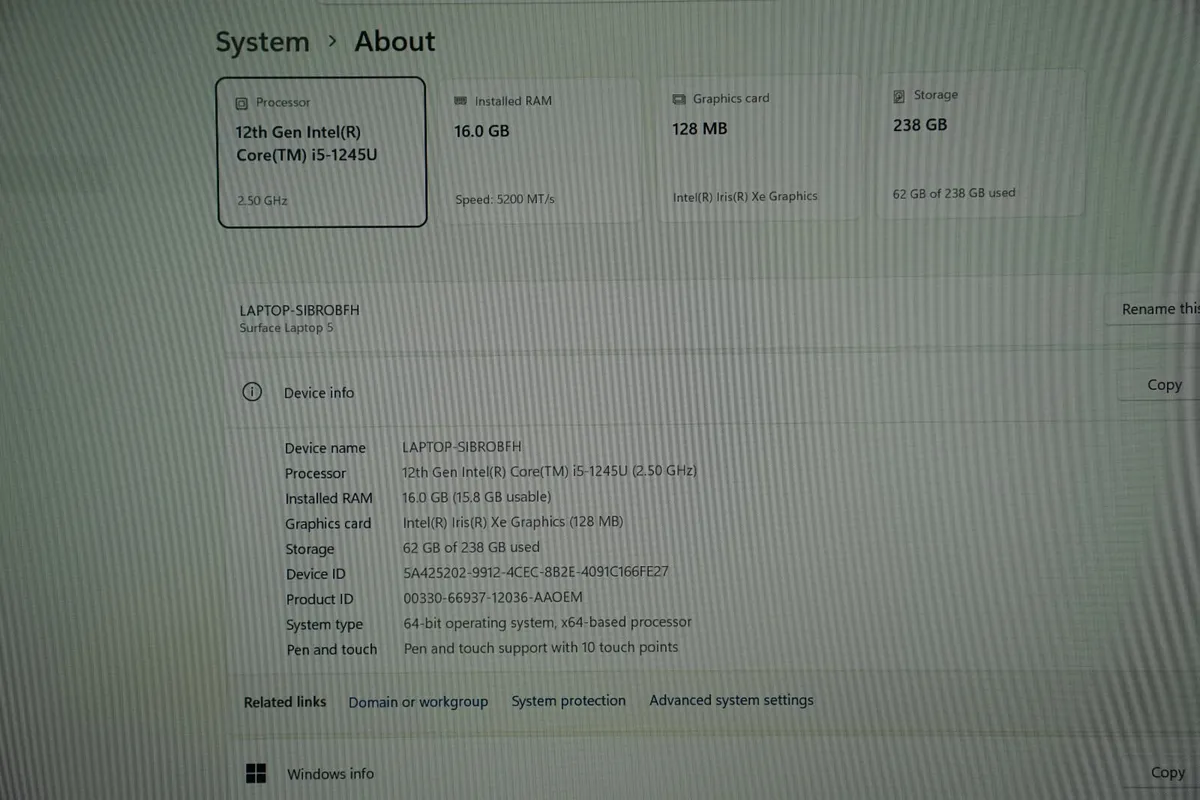
Task: Select the Storage 238 GB card
Action: pos(982,144)
